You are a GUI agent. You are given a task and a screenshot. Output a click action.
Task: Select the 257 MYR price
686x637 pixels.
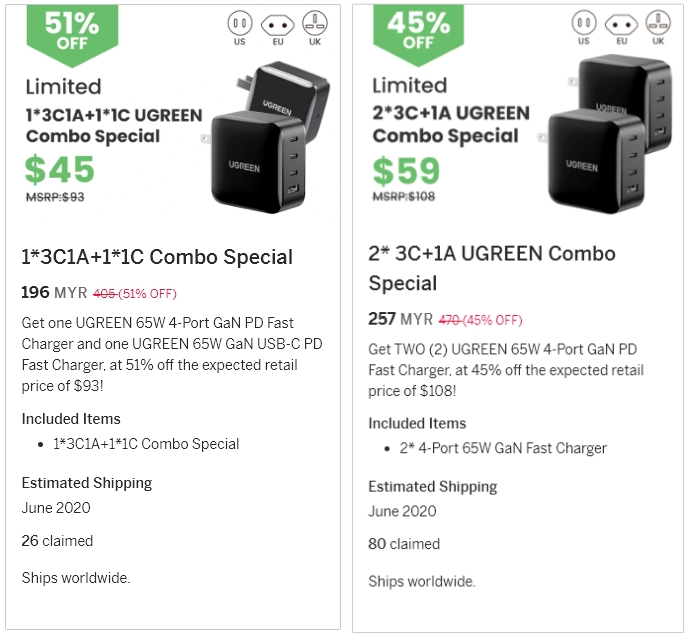pos(402,319)
